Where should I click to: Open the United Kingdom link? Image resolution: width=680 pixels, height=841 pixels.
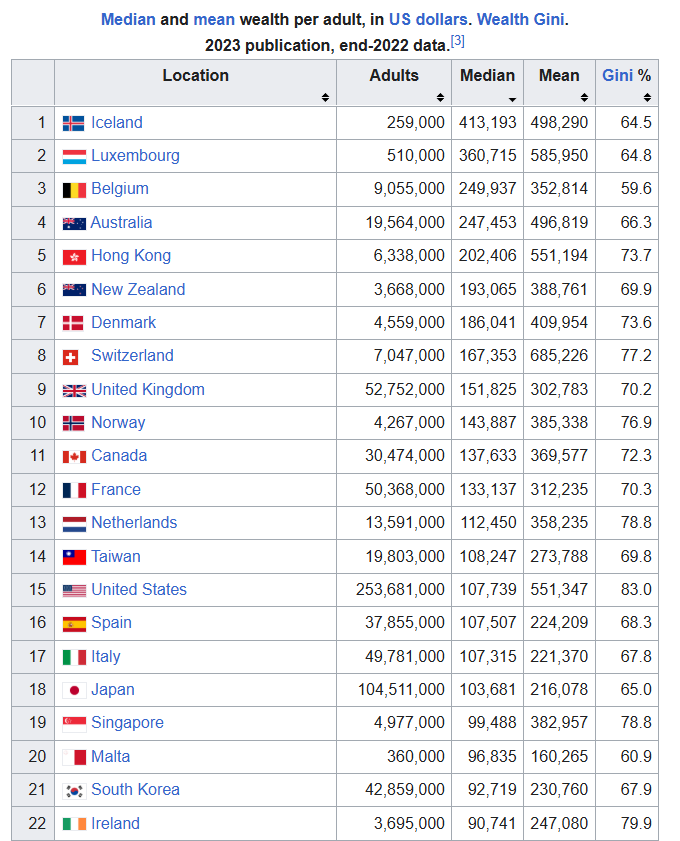148,389
